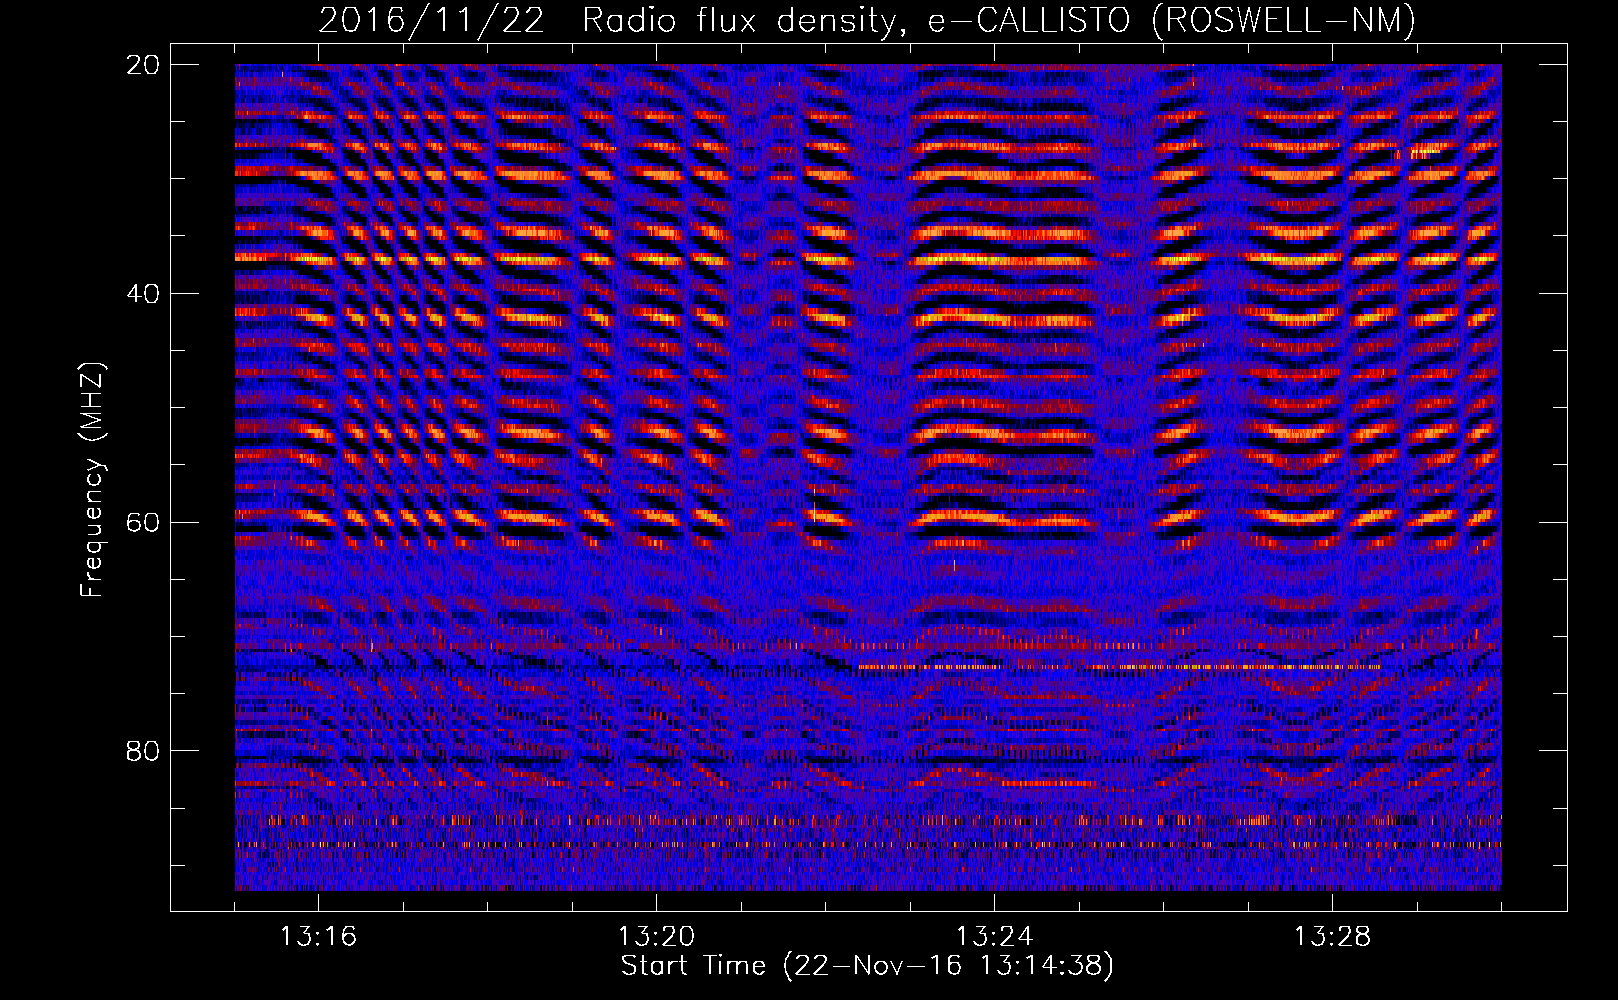Click the 13:20 time tick label
The image size is (1618, 1000).
click(x=656, y=937)
